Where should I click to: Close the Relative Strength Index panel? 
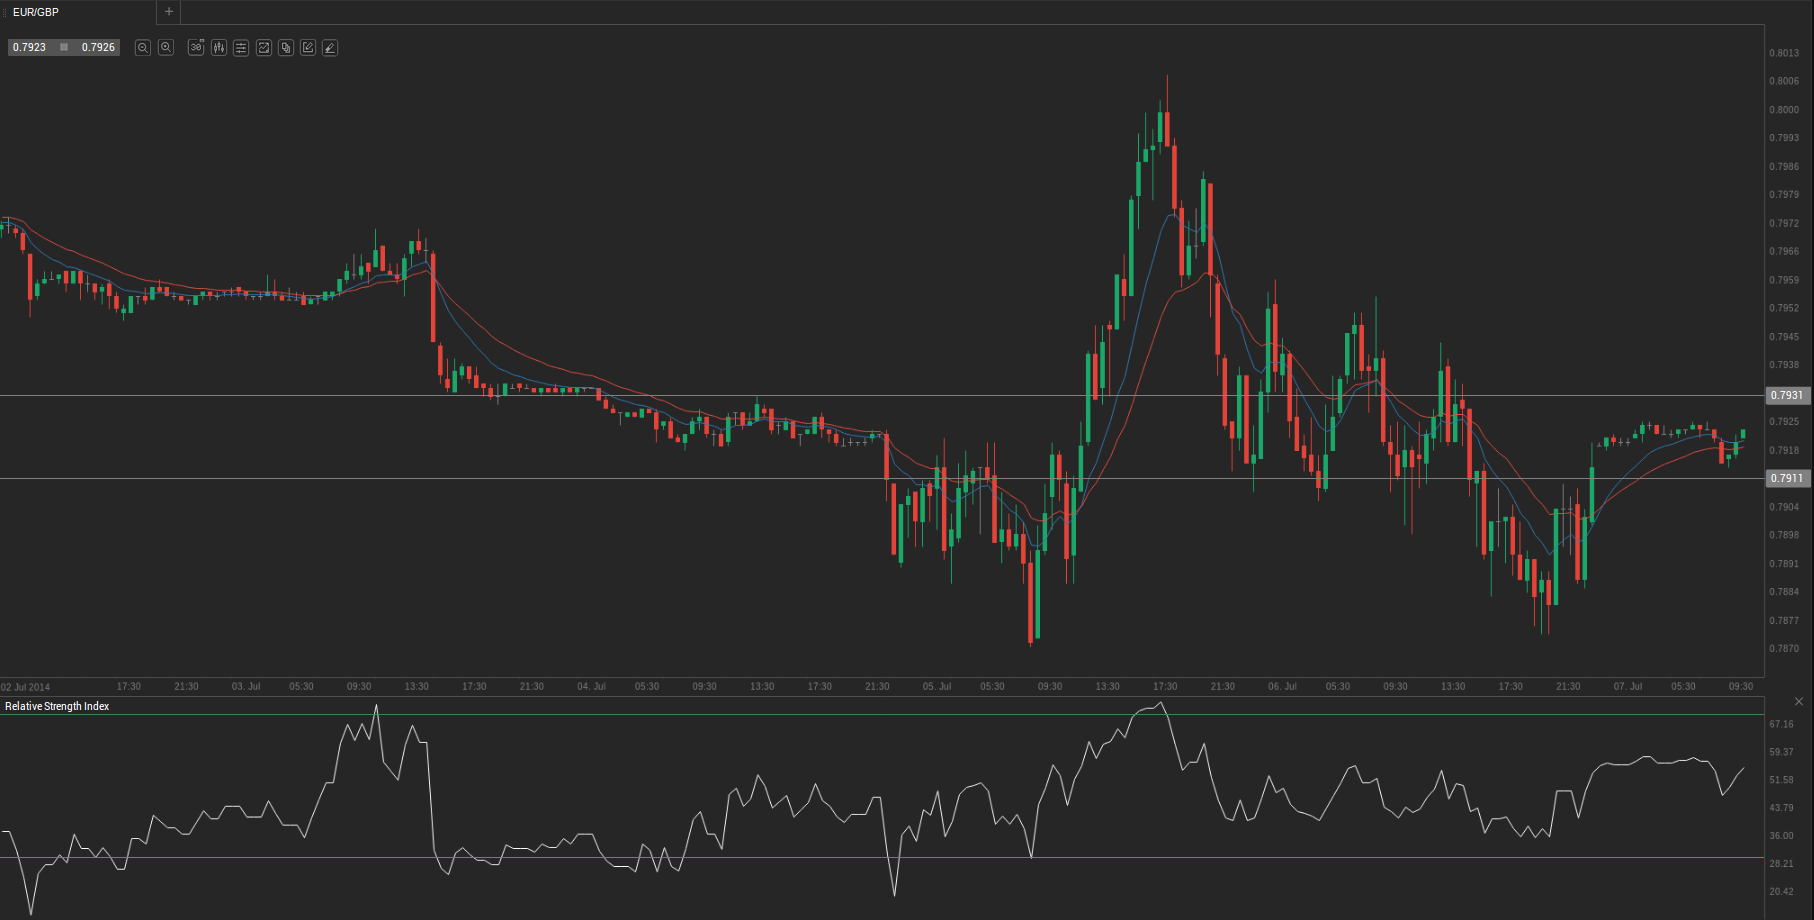(1799, 702)
